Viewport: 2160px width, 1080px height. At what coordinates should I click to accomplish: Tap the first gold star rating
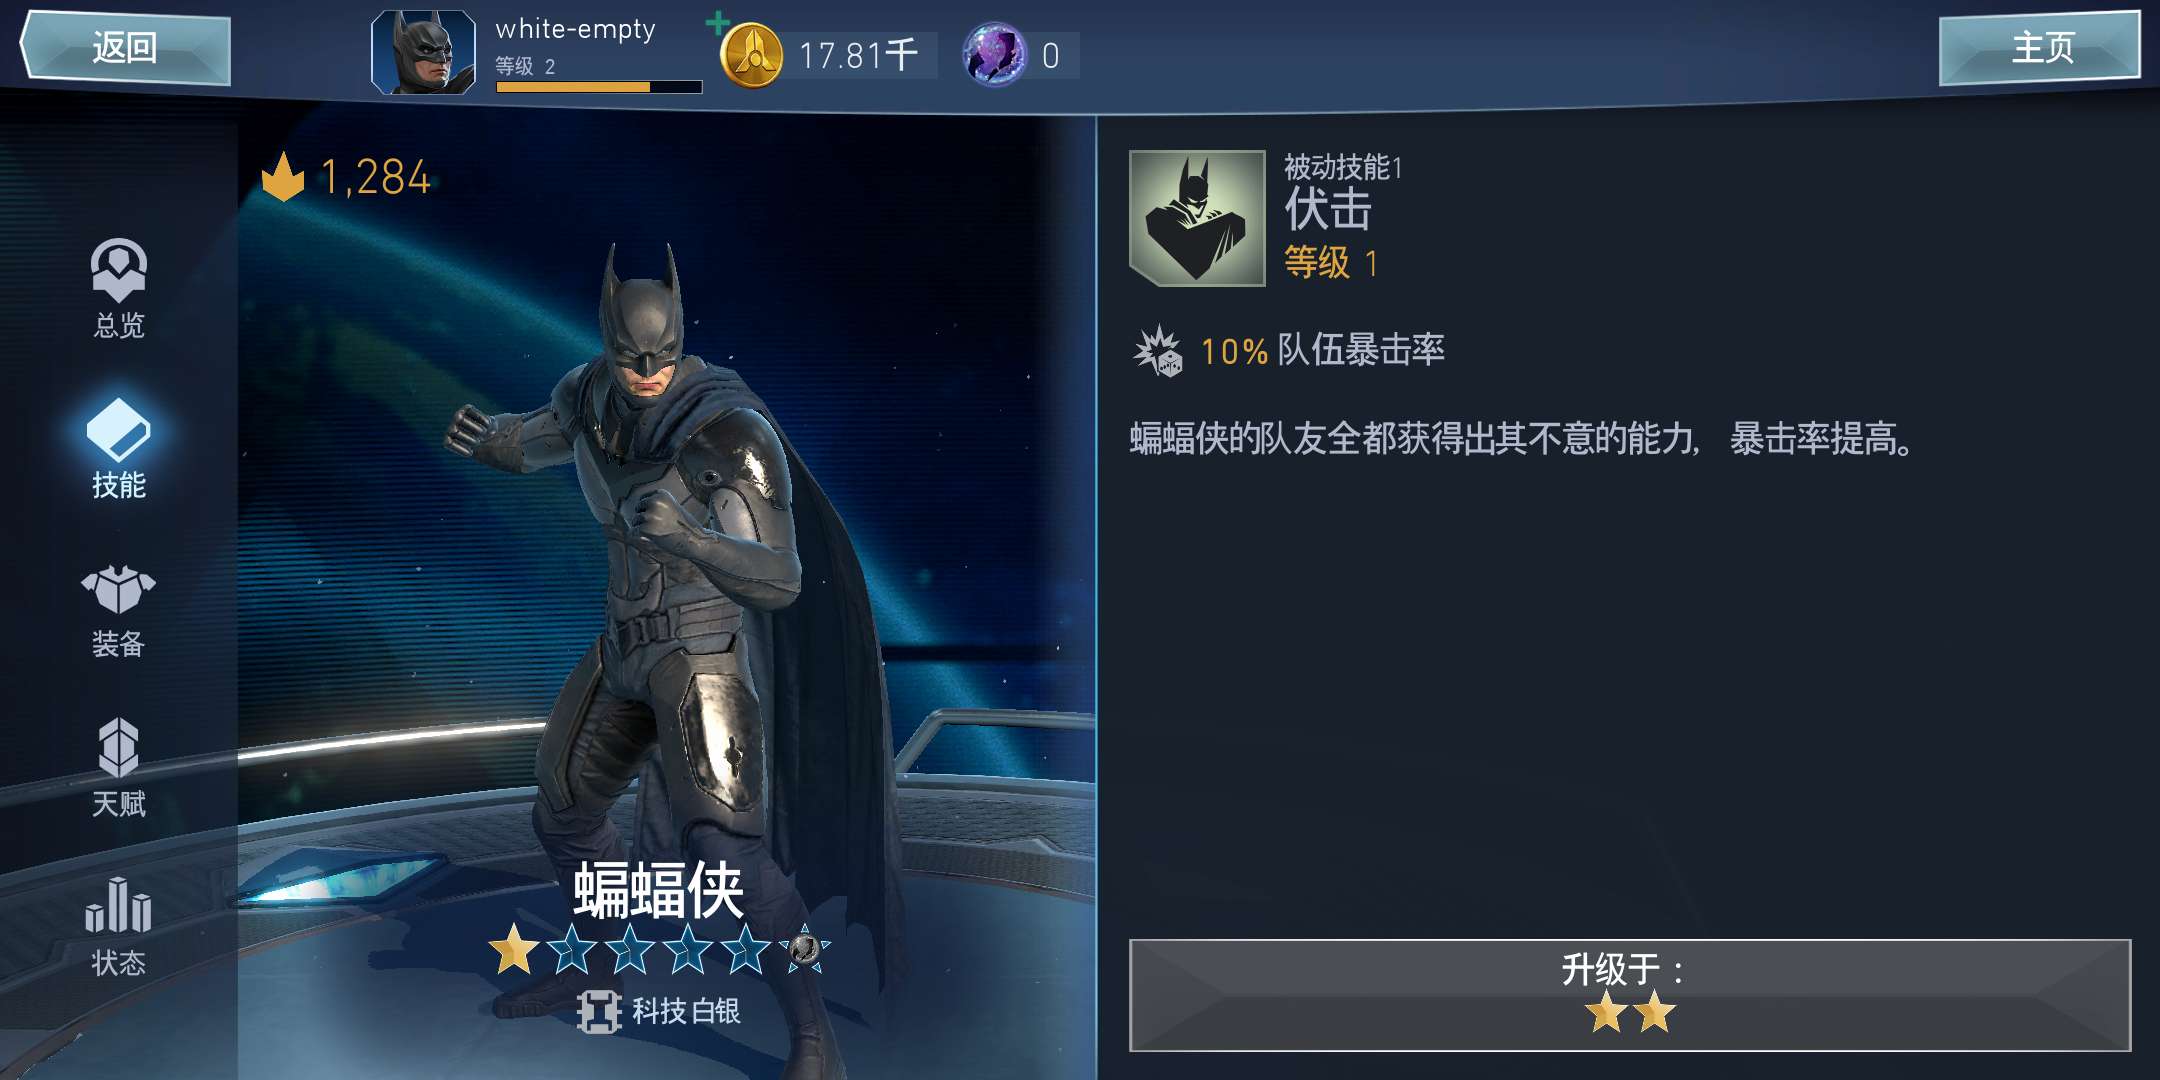(x=514, y=949)
